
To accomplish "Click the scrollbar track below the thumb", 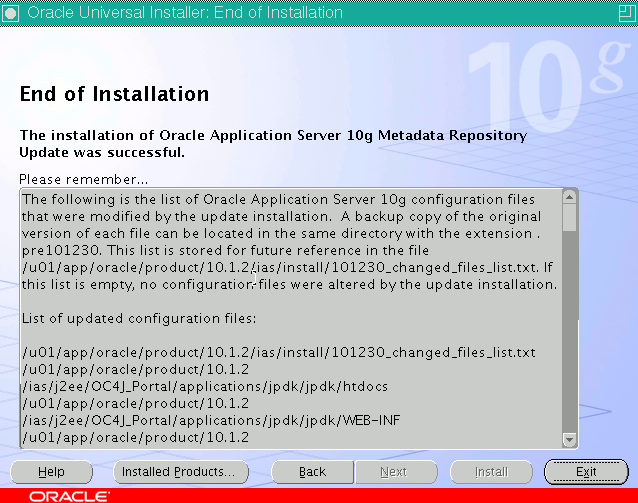I will click(569, 332).
